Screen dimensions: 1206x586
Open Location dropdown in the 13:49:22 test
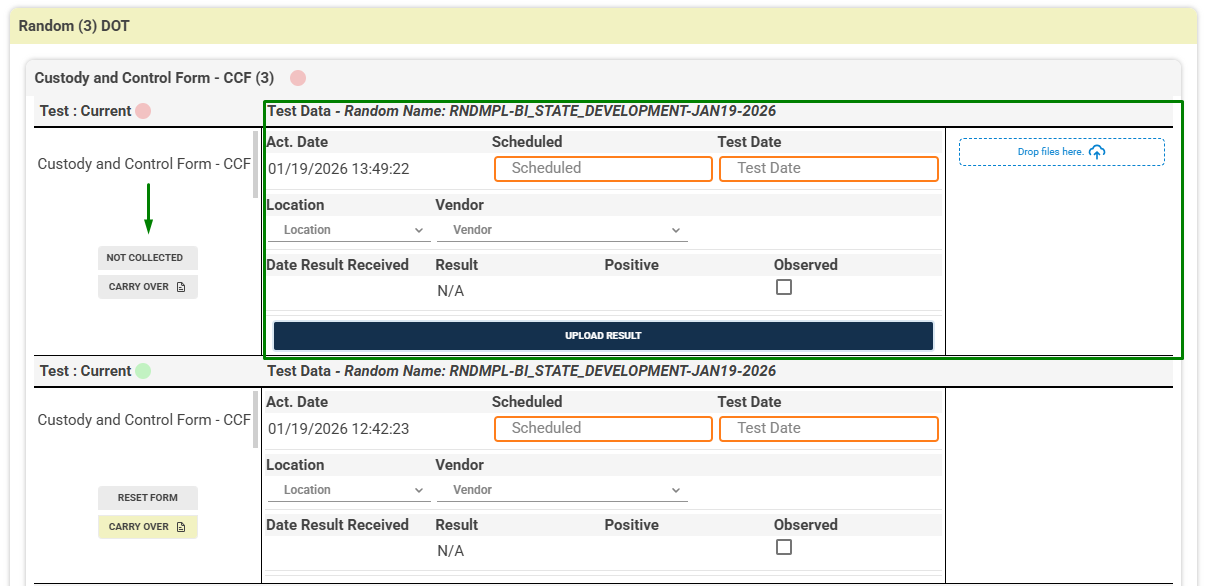pyautogui.click(x=349, y=230)
